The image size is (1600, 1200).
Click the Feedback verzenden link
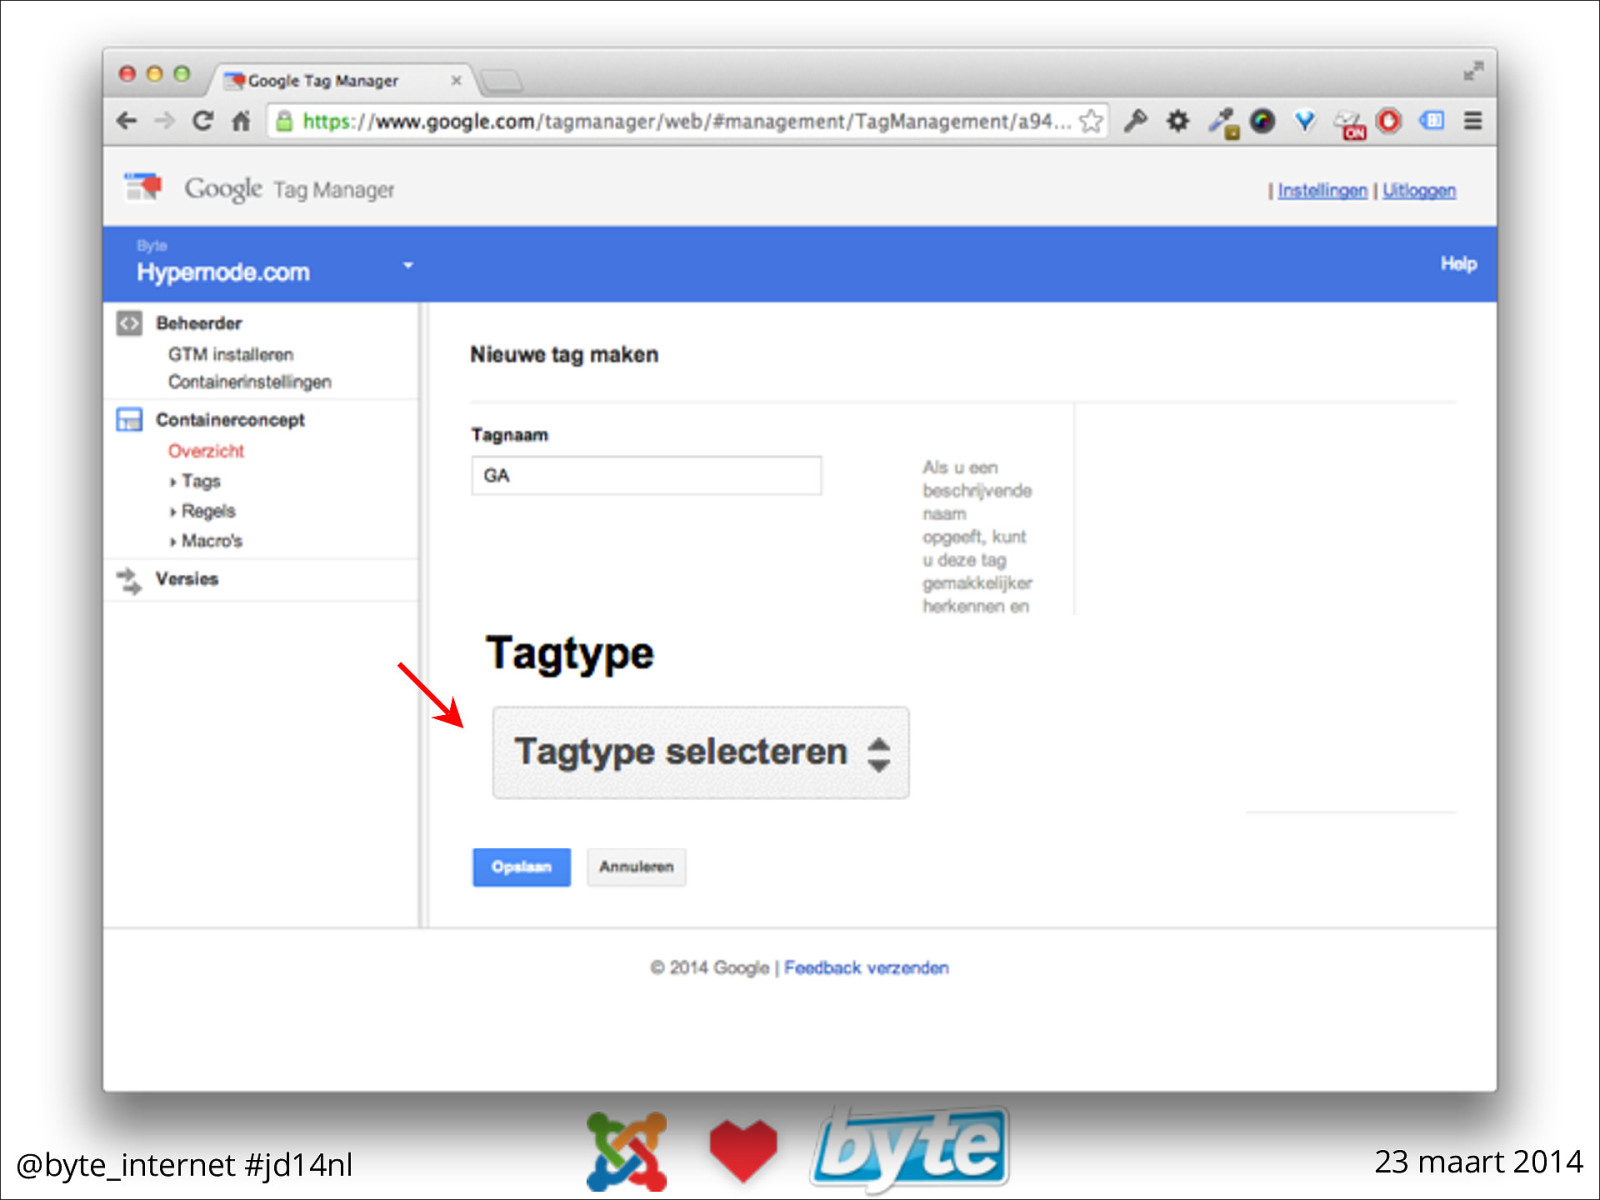[866, 968]
